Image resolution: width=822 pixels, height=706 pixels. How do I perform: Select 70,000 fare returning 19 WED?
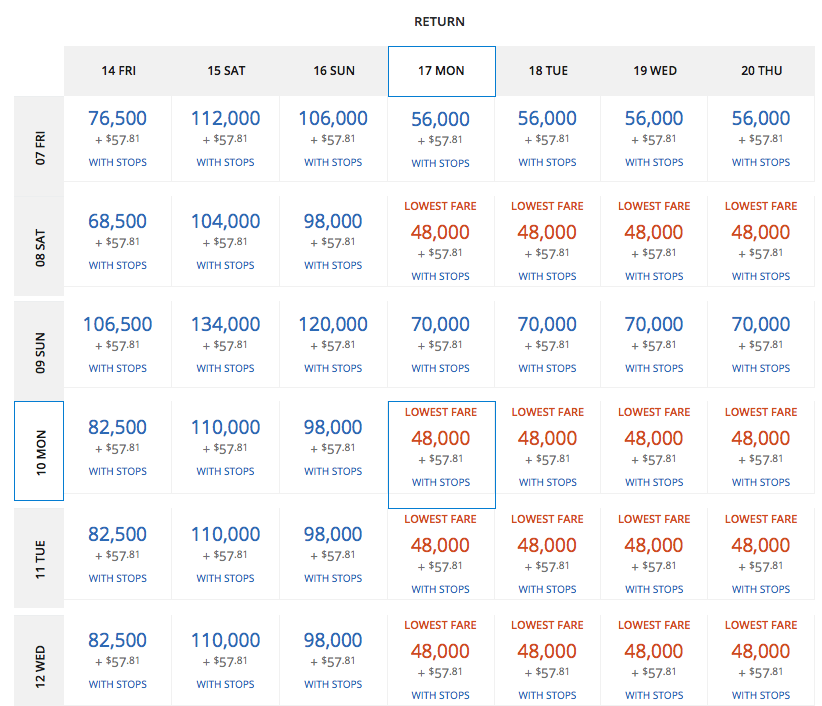[x=654, y=325]
